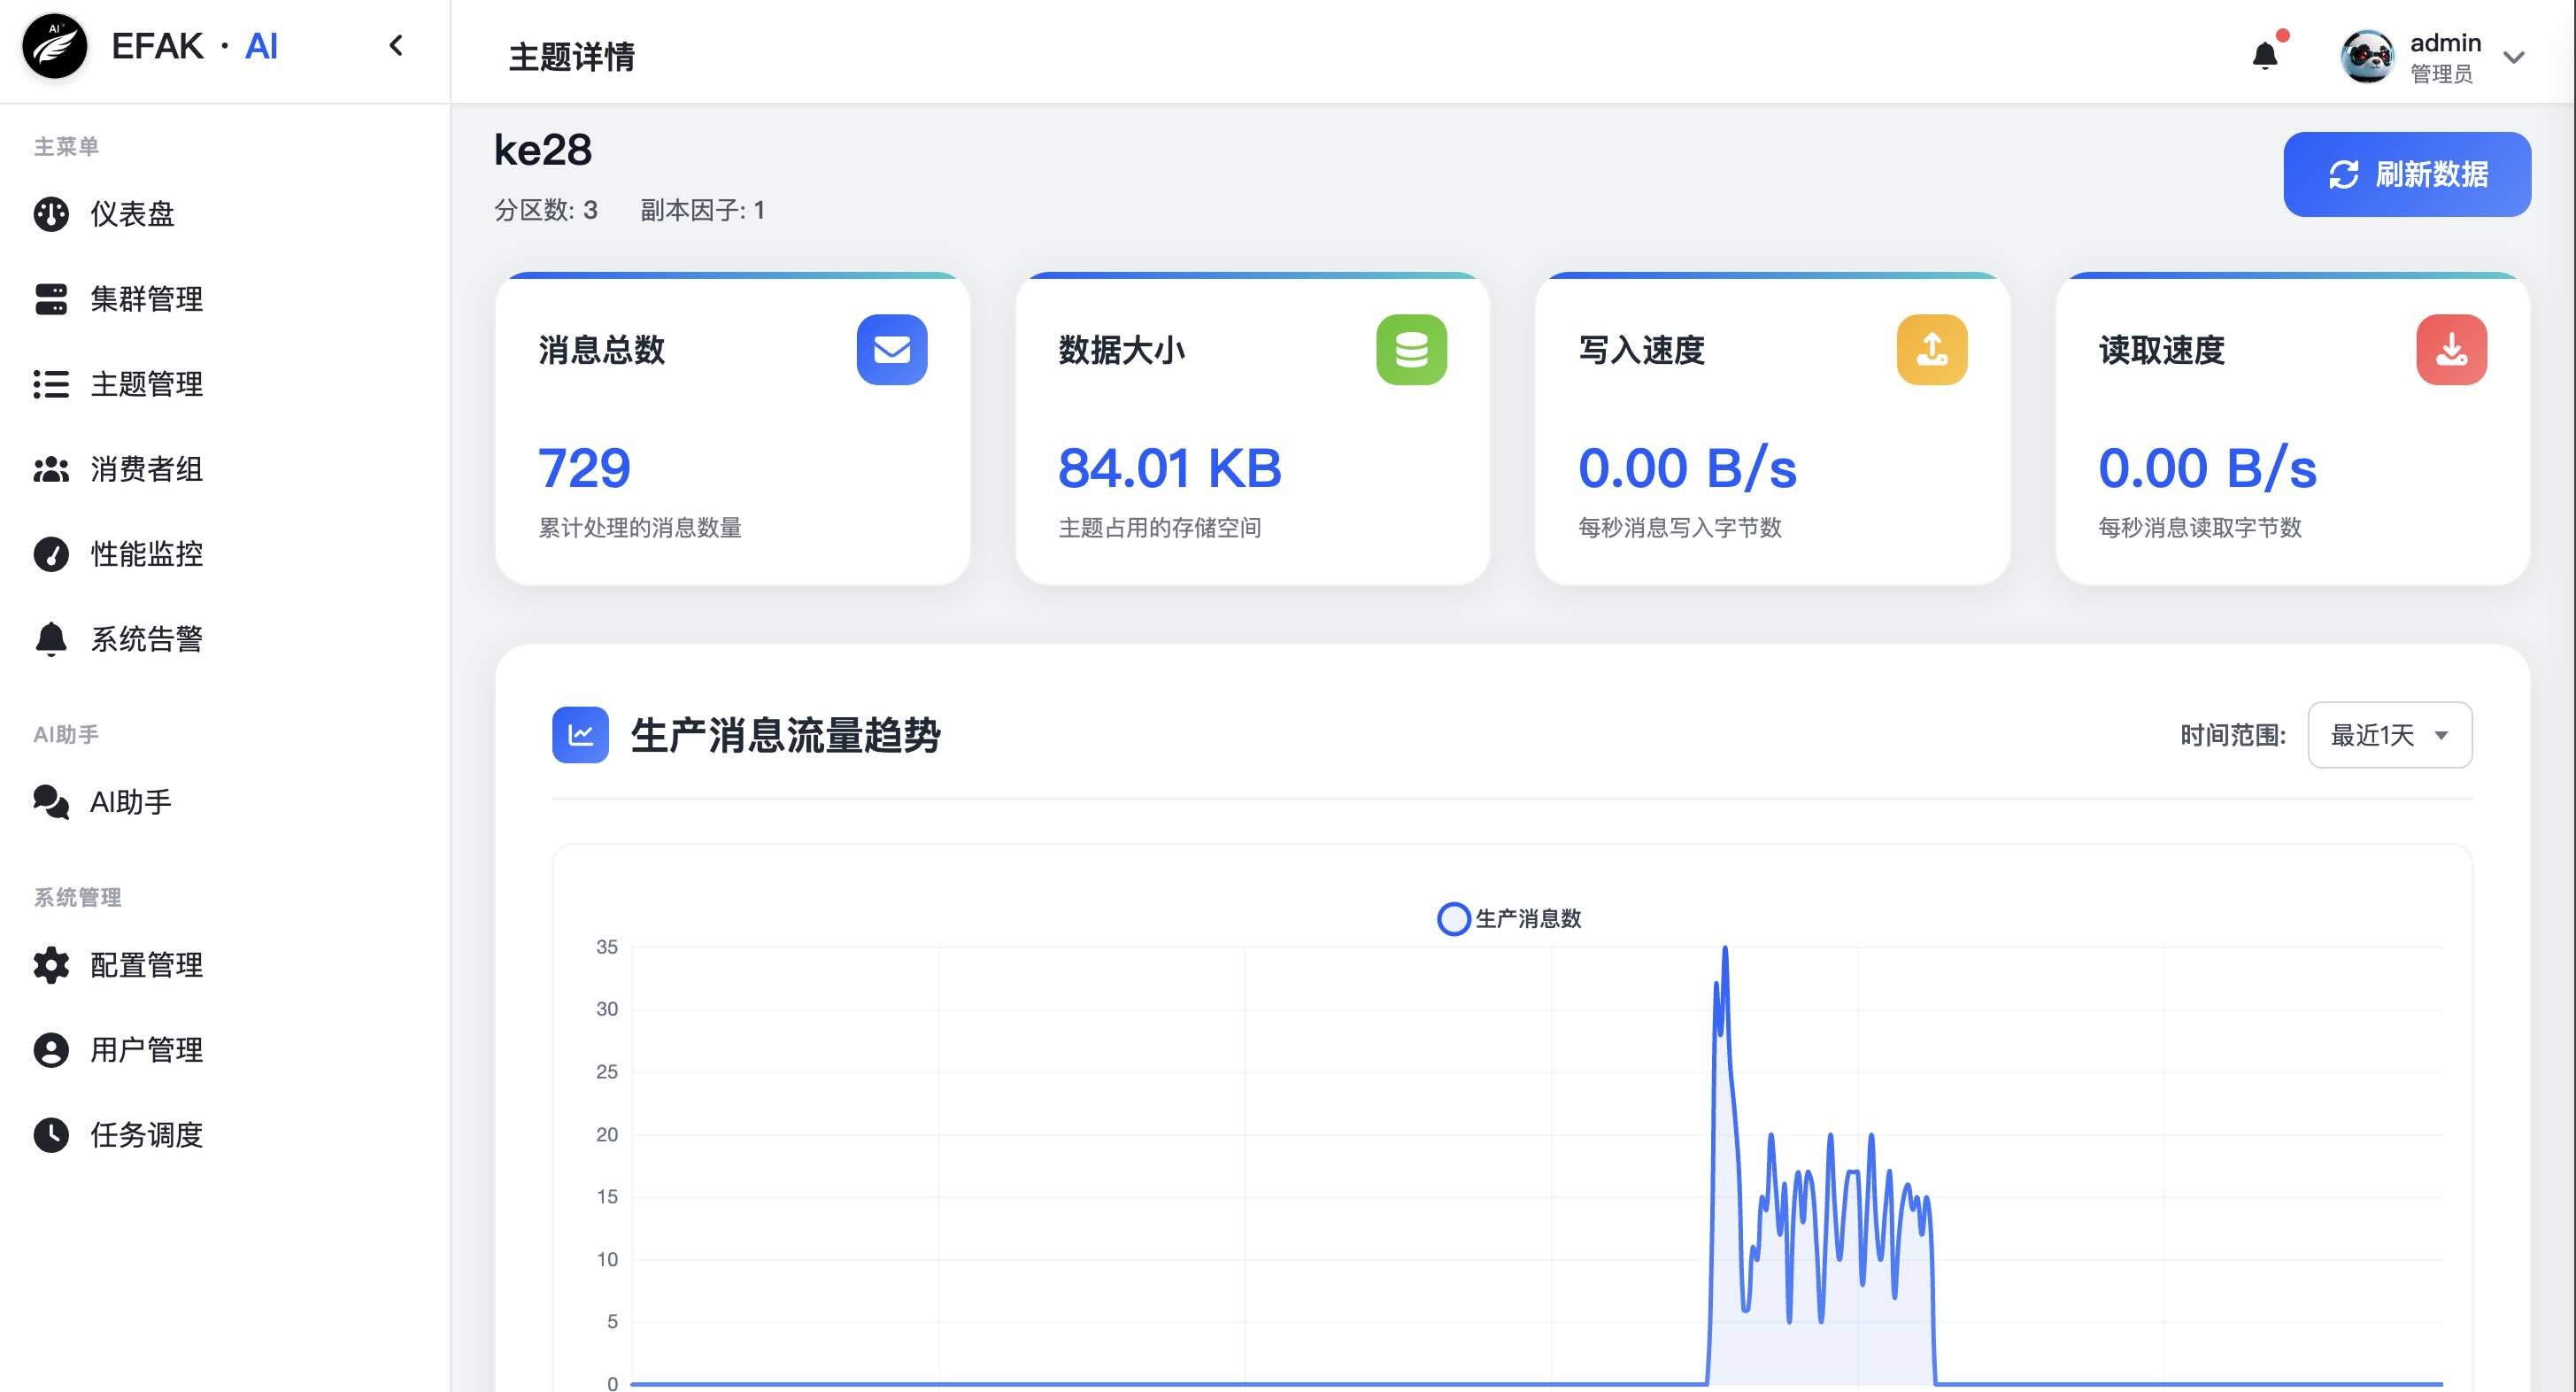
Task: Open the 仪表盘 dashboard page
Action: click(131, 214)
